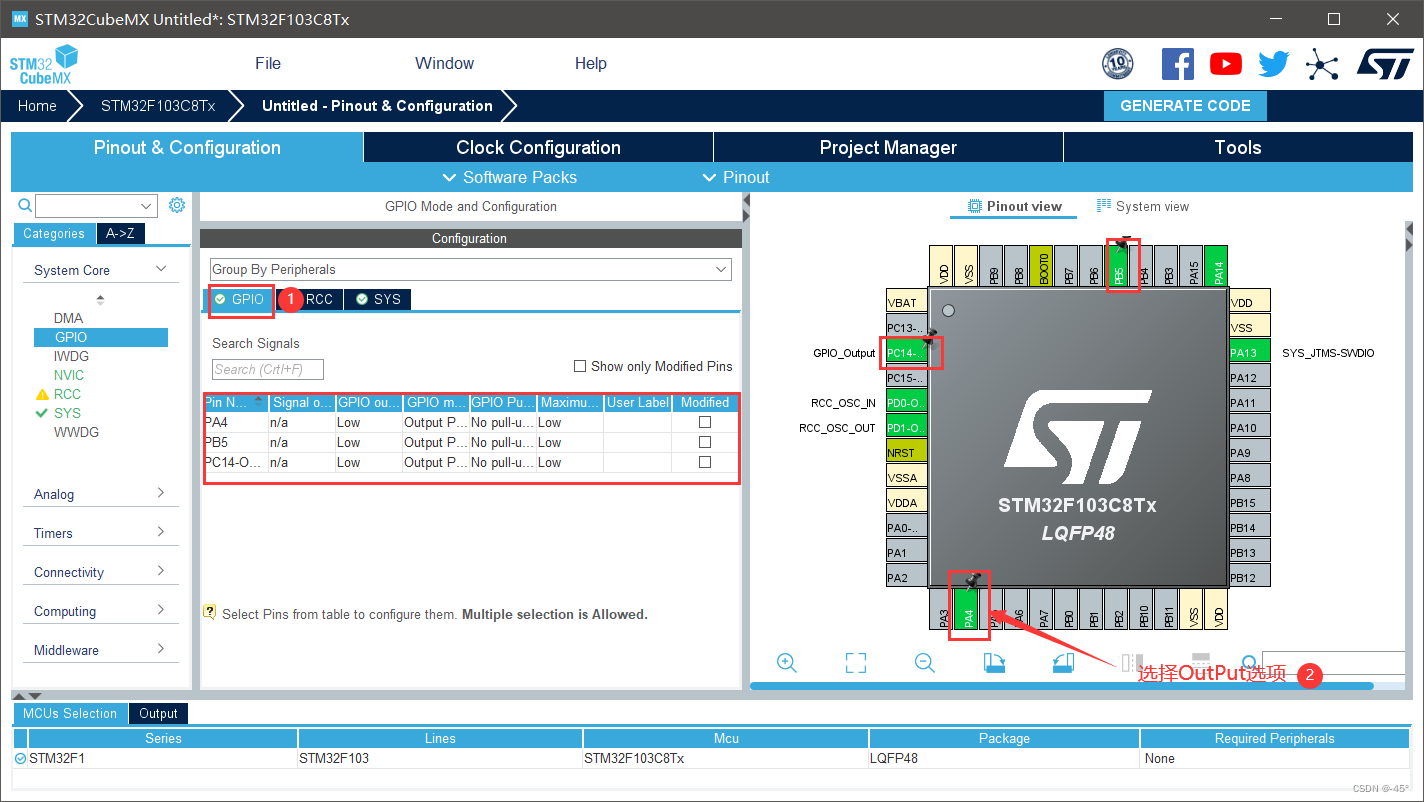Open the ST Twitter icon
The image size is (1424, 802).
point(1274,64)
